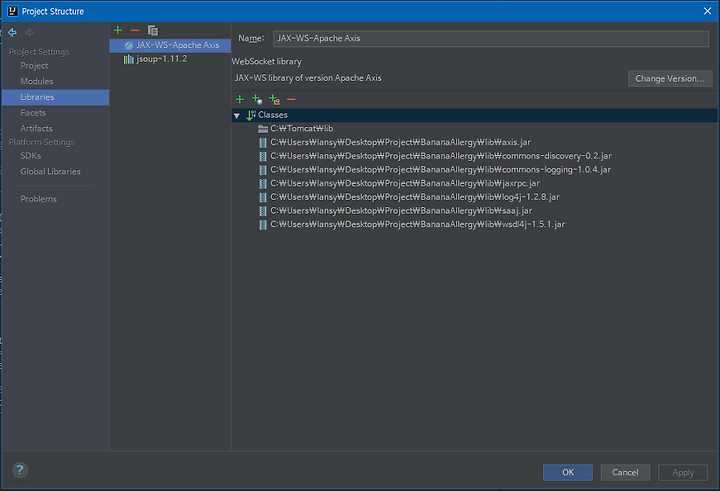
Task: Select the axis.jar path entry
Action: (x=400, y=142)
